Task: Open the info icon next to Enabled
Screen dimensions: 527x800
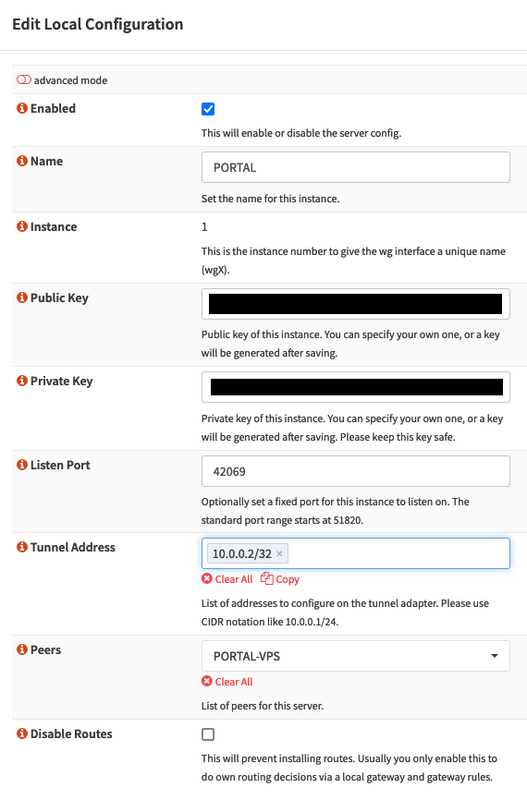Action: pos(22,108)
